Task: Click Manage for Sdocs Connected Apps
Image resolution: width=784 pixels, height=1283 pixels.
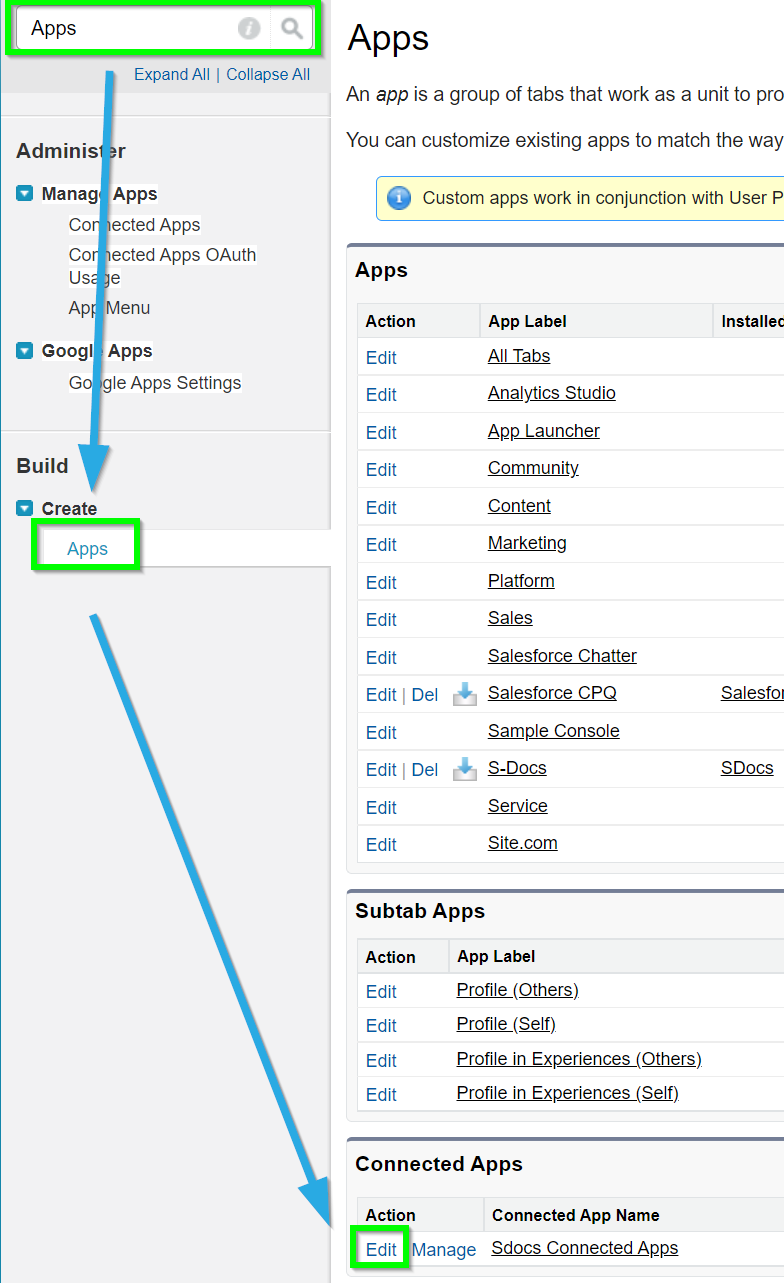Action: pos(444,1249)
